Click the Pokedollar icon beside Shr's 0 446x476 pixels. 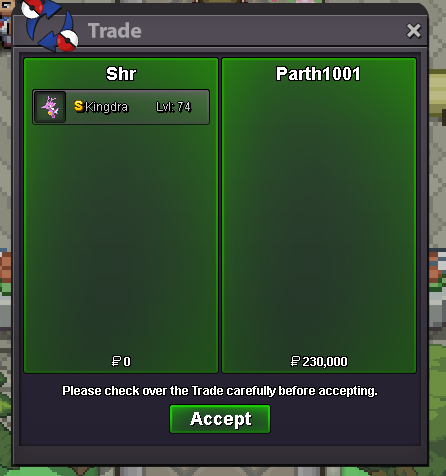coord(116,361)
